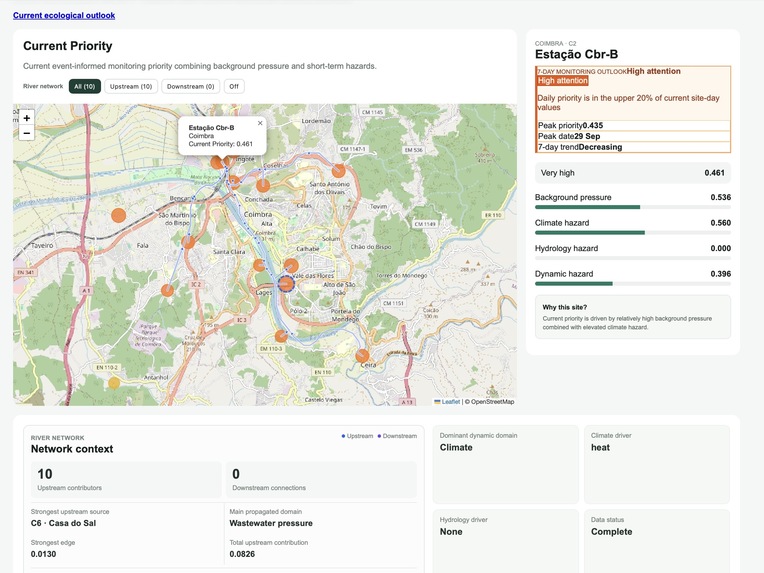Open the OpenStreetMap attribution link
The height and width of the screenshot is (573, 764).
click(493, 401)
